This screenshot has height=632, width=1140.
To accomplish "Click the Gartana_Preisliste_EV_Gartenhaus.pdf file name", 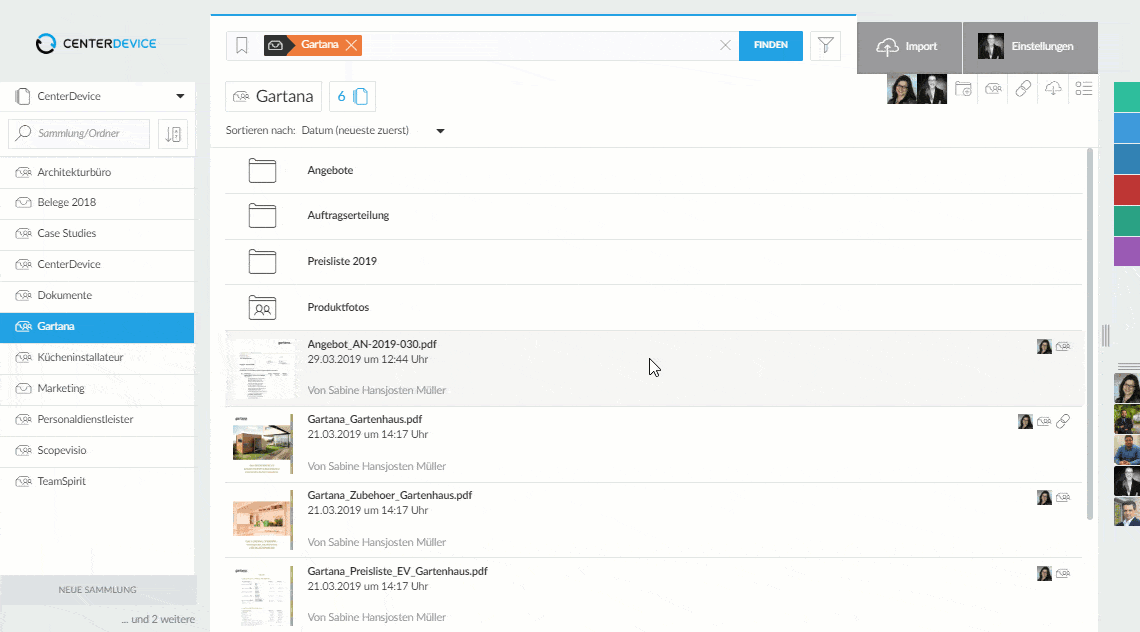I will coord(398,572).
